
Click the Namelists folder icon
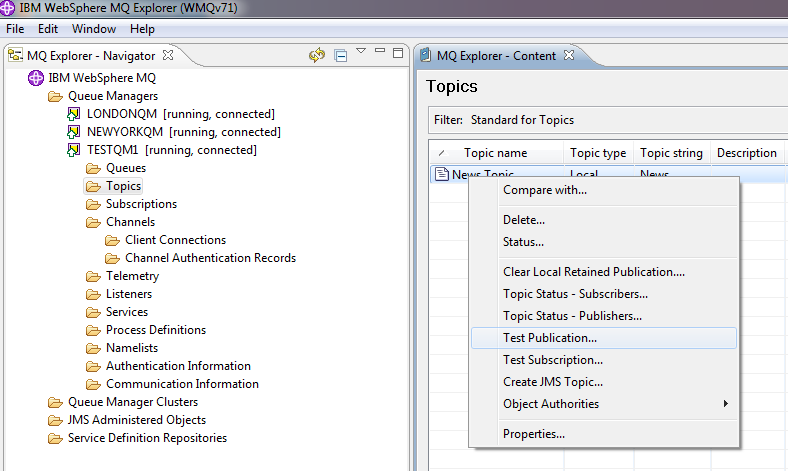pos(93,348)
